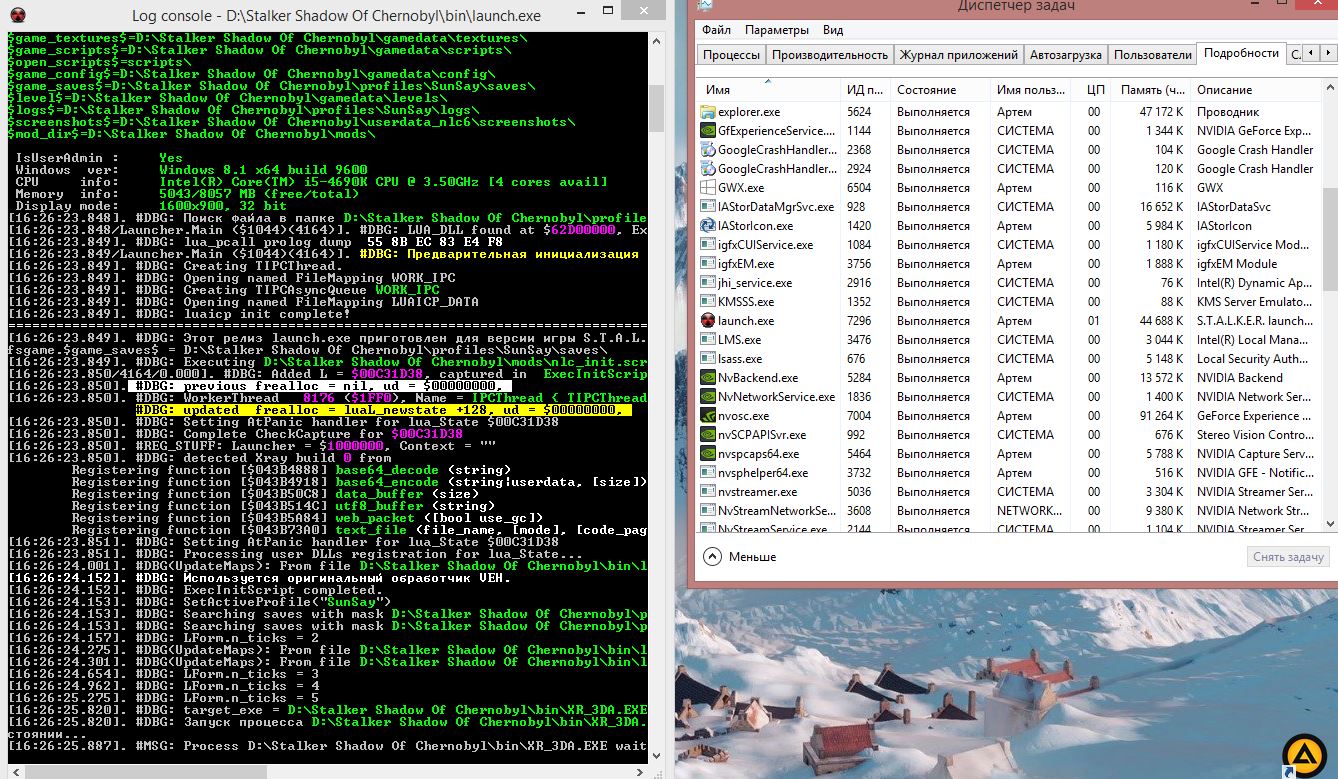Image resolution: width=1338 pixels, height=779 pixels.
Task: Click the 91 264 K memory value
Action: click(1162, 416)
